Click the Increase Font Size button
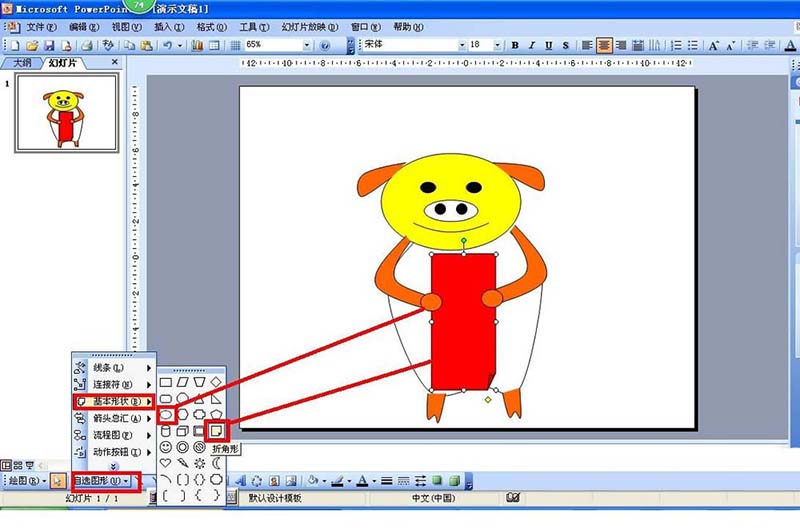Screen dimensions: 800x530 click(x=714, y=45)
